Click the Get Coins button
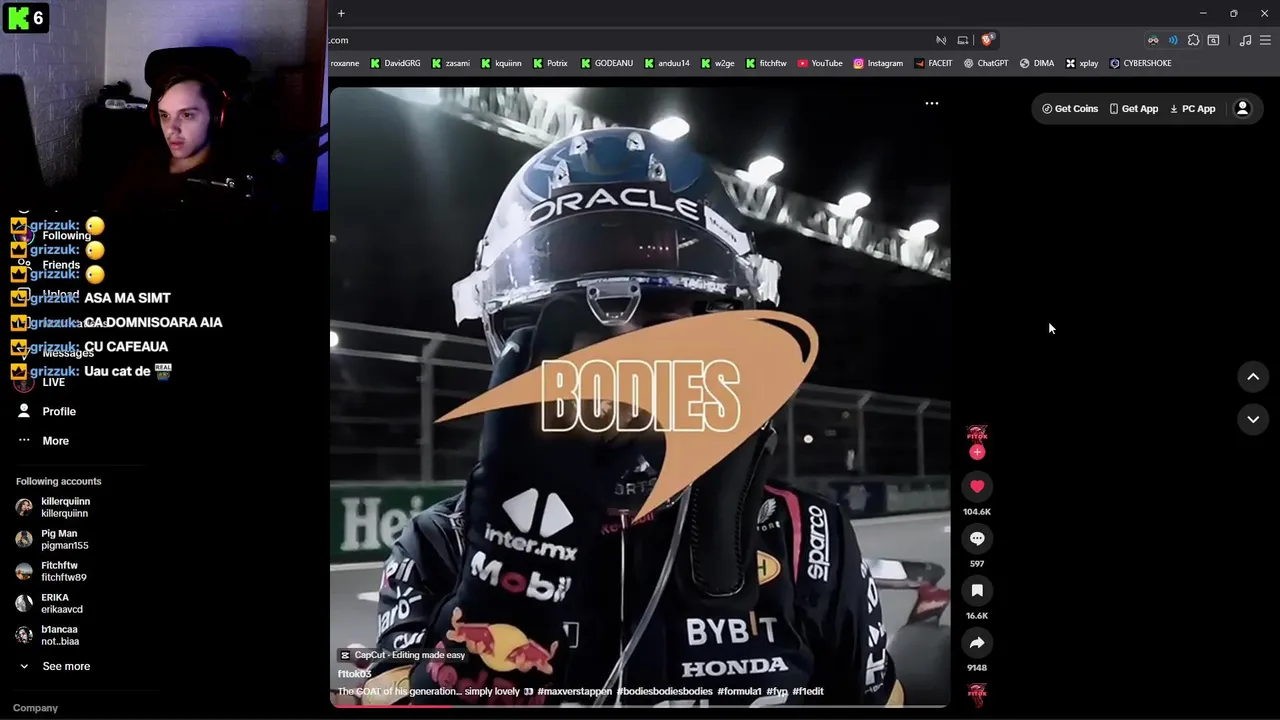The height and width of the screenshot is (720, 1280). (x=1070, y=108)
